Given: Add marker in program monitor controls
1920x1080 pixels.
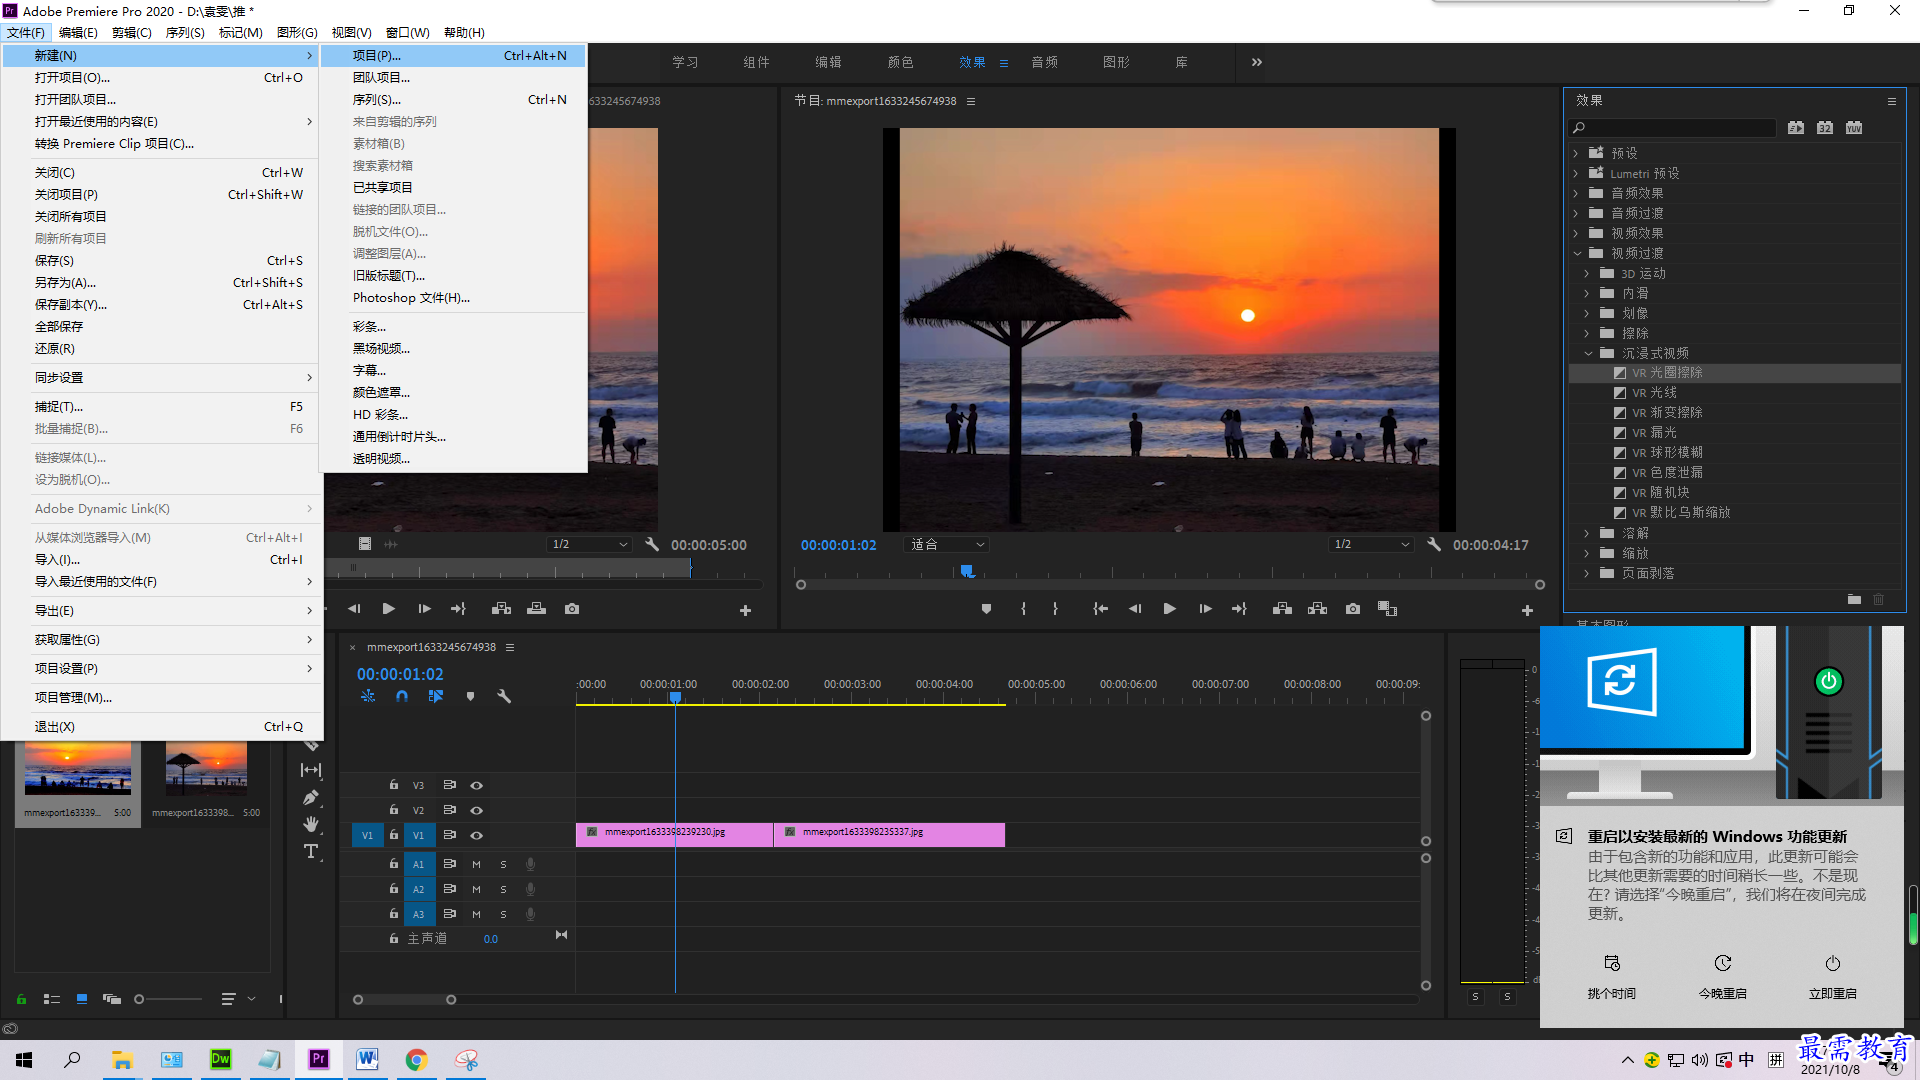Looking at the screenshot, I should tap(986, 609).
